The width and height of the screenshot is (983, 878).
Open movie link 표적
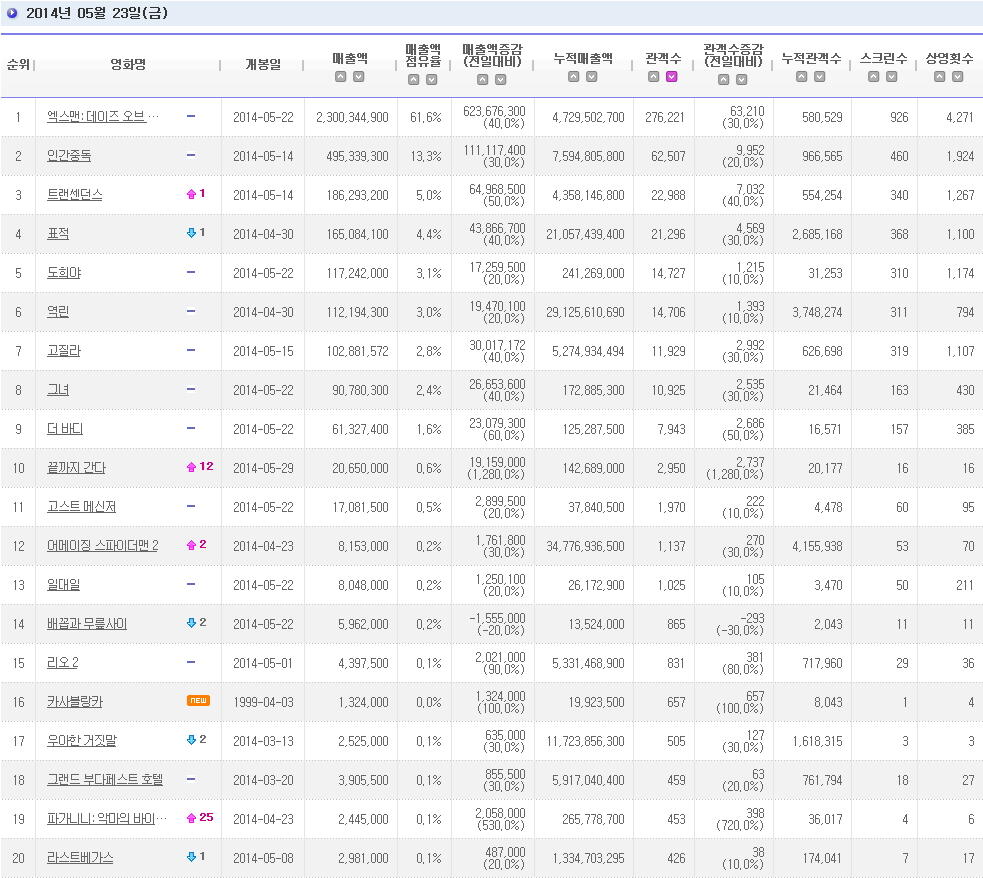58,234
